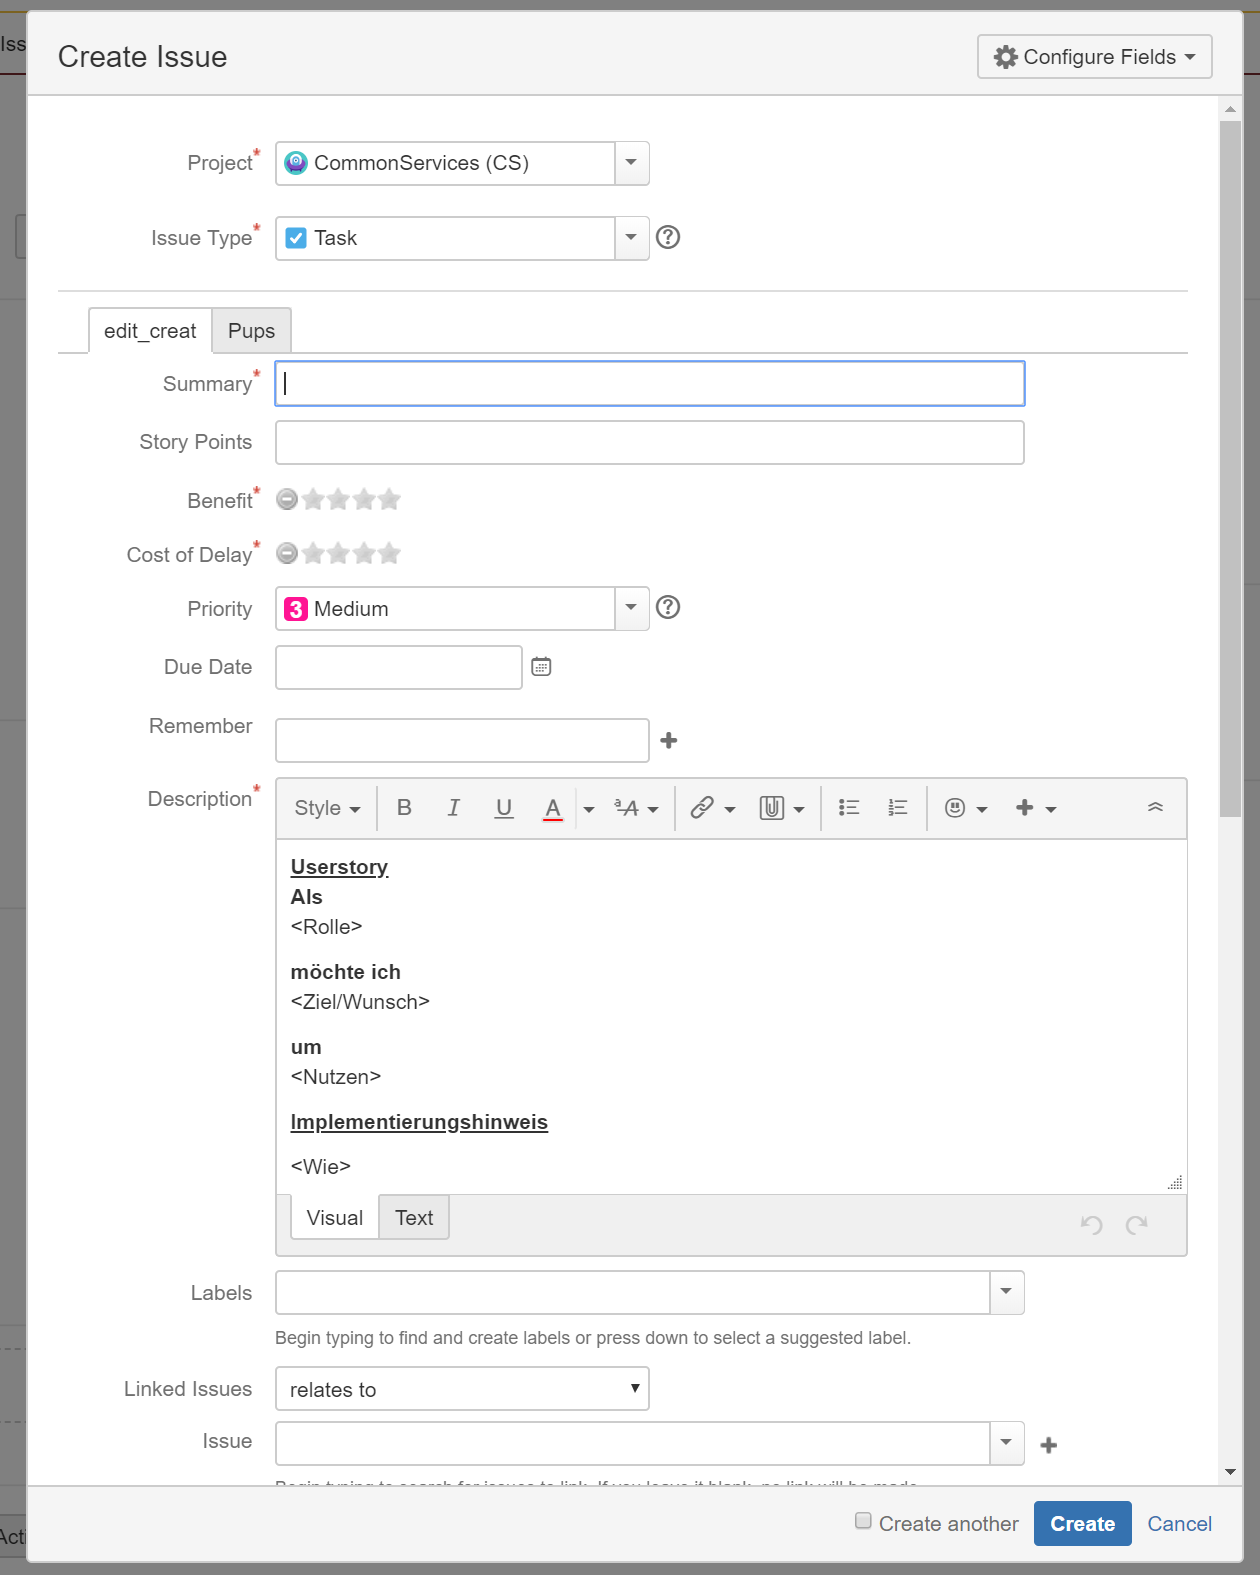Switch Description editor to Text mode
This screenshot has width=1260, height=1575.
pyautogui.click(x=414, y=1218)
